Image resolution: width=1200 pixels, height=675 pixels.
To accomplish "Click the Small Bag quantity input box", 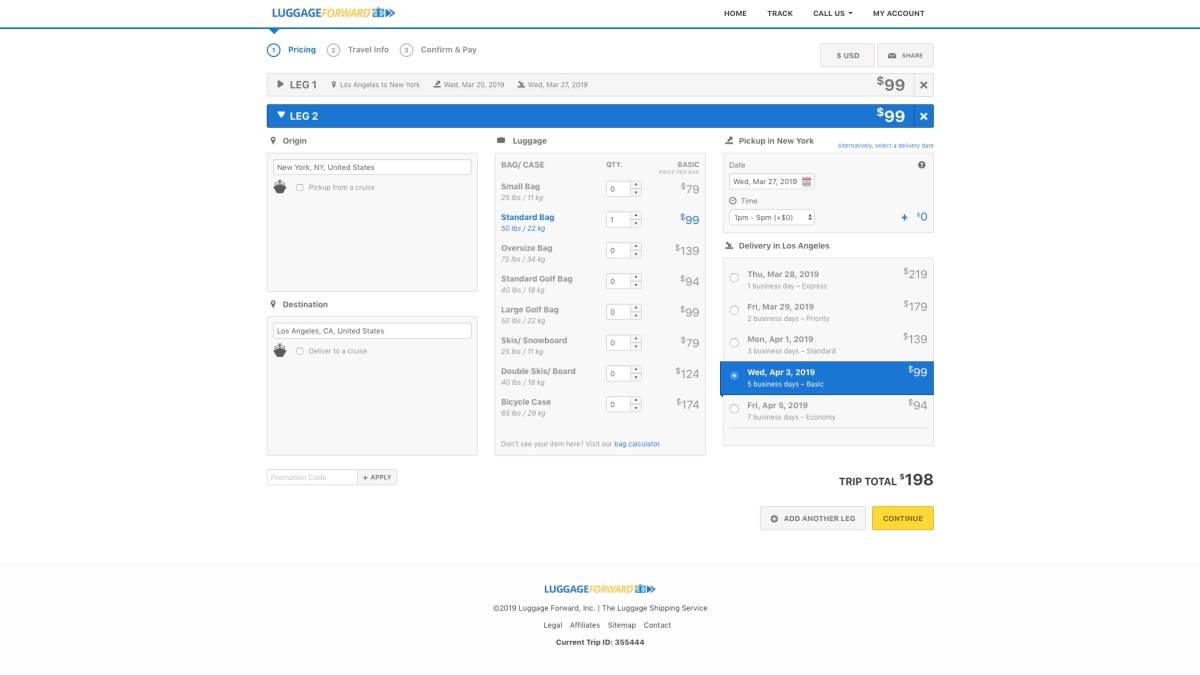I will pos(619,189).
